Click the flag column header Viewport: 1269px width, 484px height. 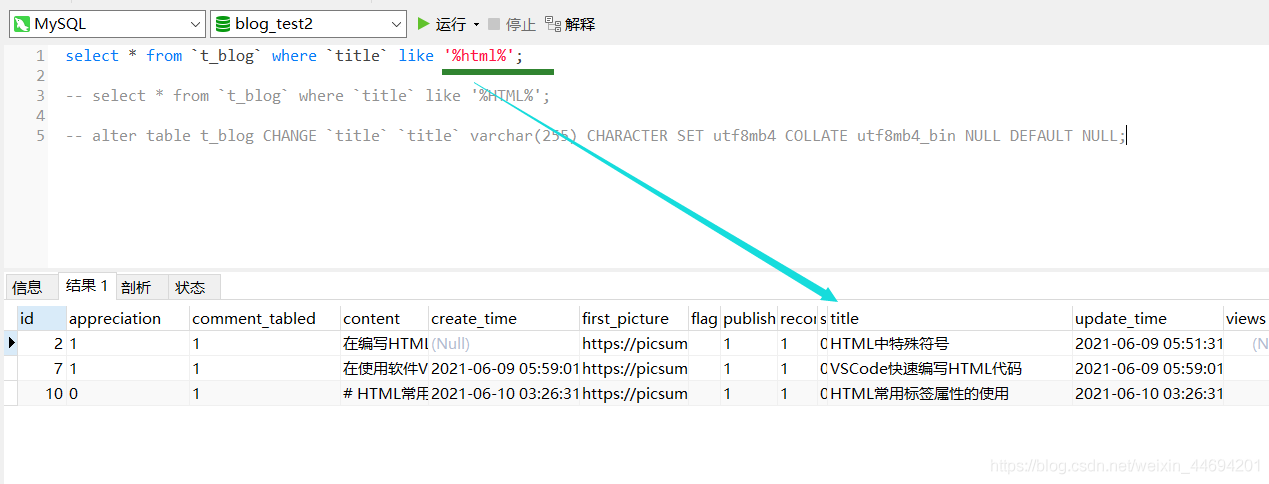(704, 318)
